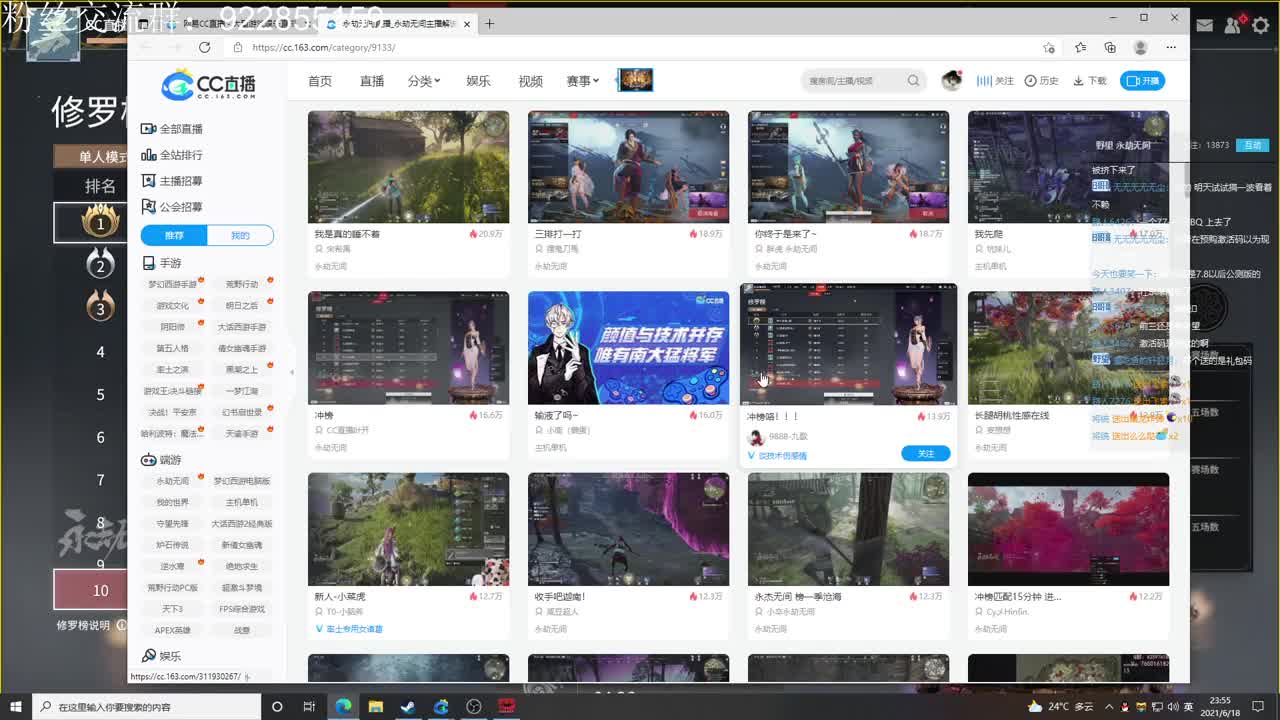Click the blue 开播 start-stream button
The width and height of the screenshot is (1280, 720).
point(1142,81)
